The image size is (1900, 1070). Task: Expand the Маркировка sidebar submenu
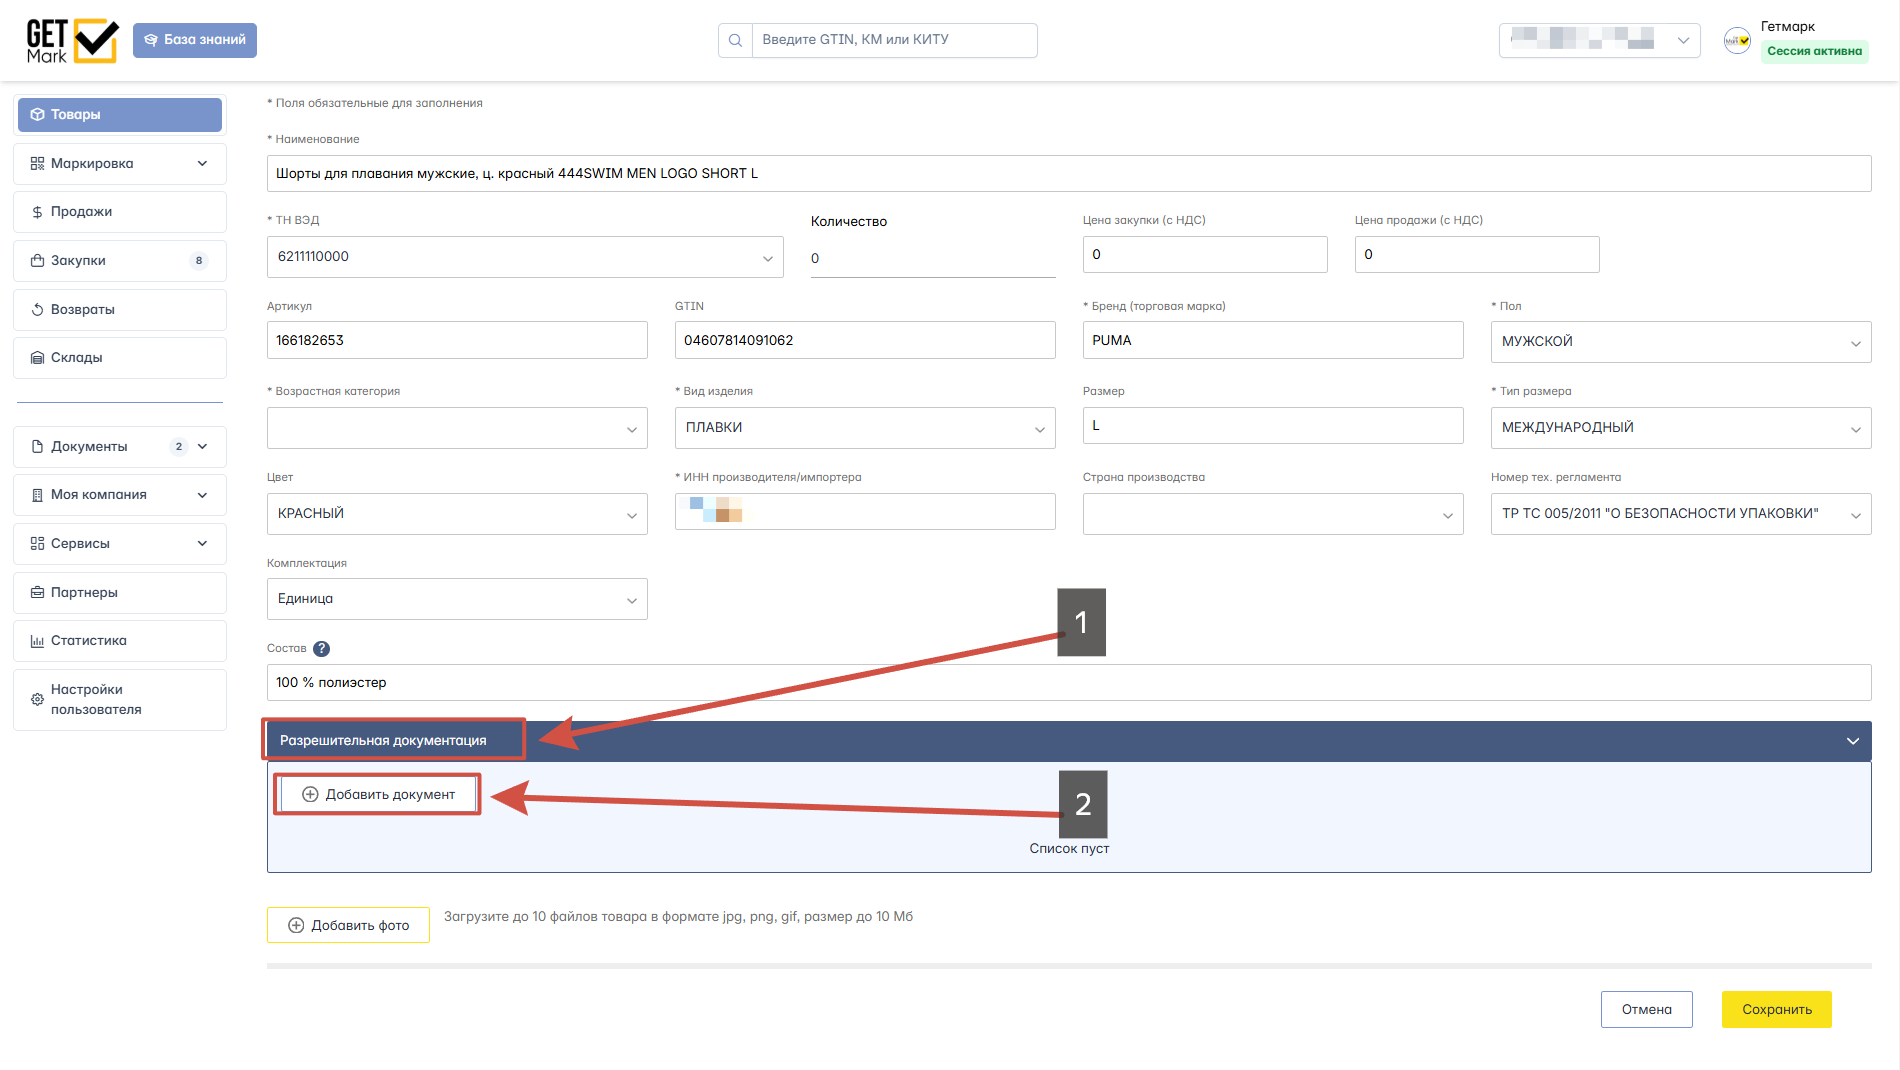(x=120, y=164)
